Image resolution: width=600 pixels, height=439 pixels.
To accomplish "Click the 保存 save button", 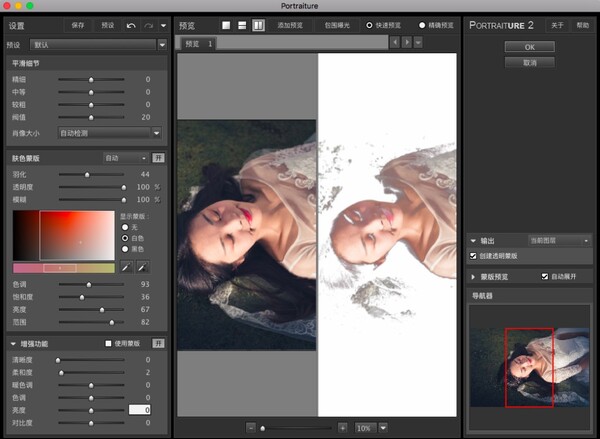I will point(78,25).
